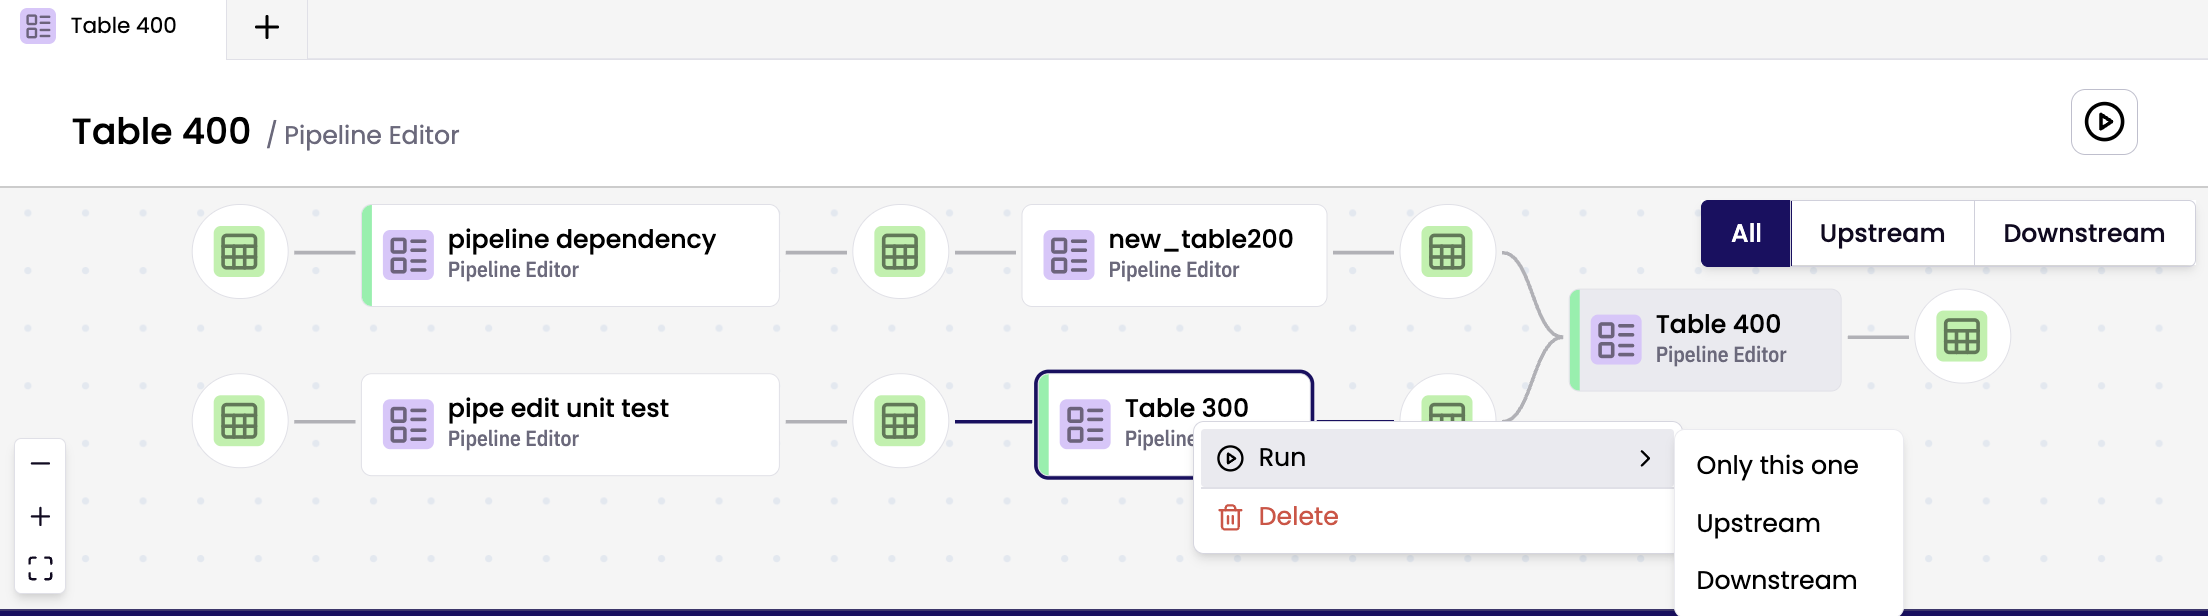Click the new_table200 node's pipeline icon
Image resolution: width=2208 pixels, height=616 pixels.
[1069, 255]
